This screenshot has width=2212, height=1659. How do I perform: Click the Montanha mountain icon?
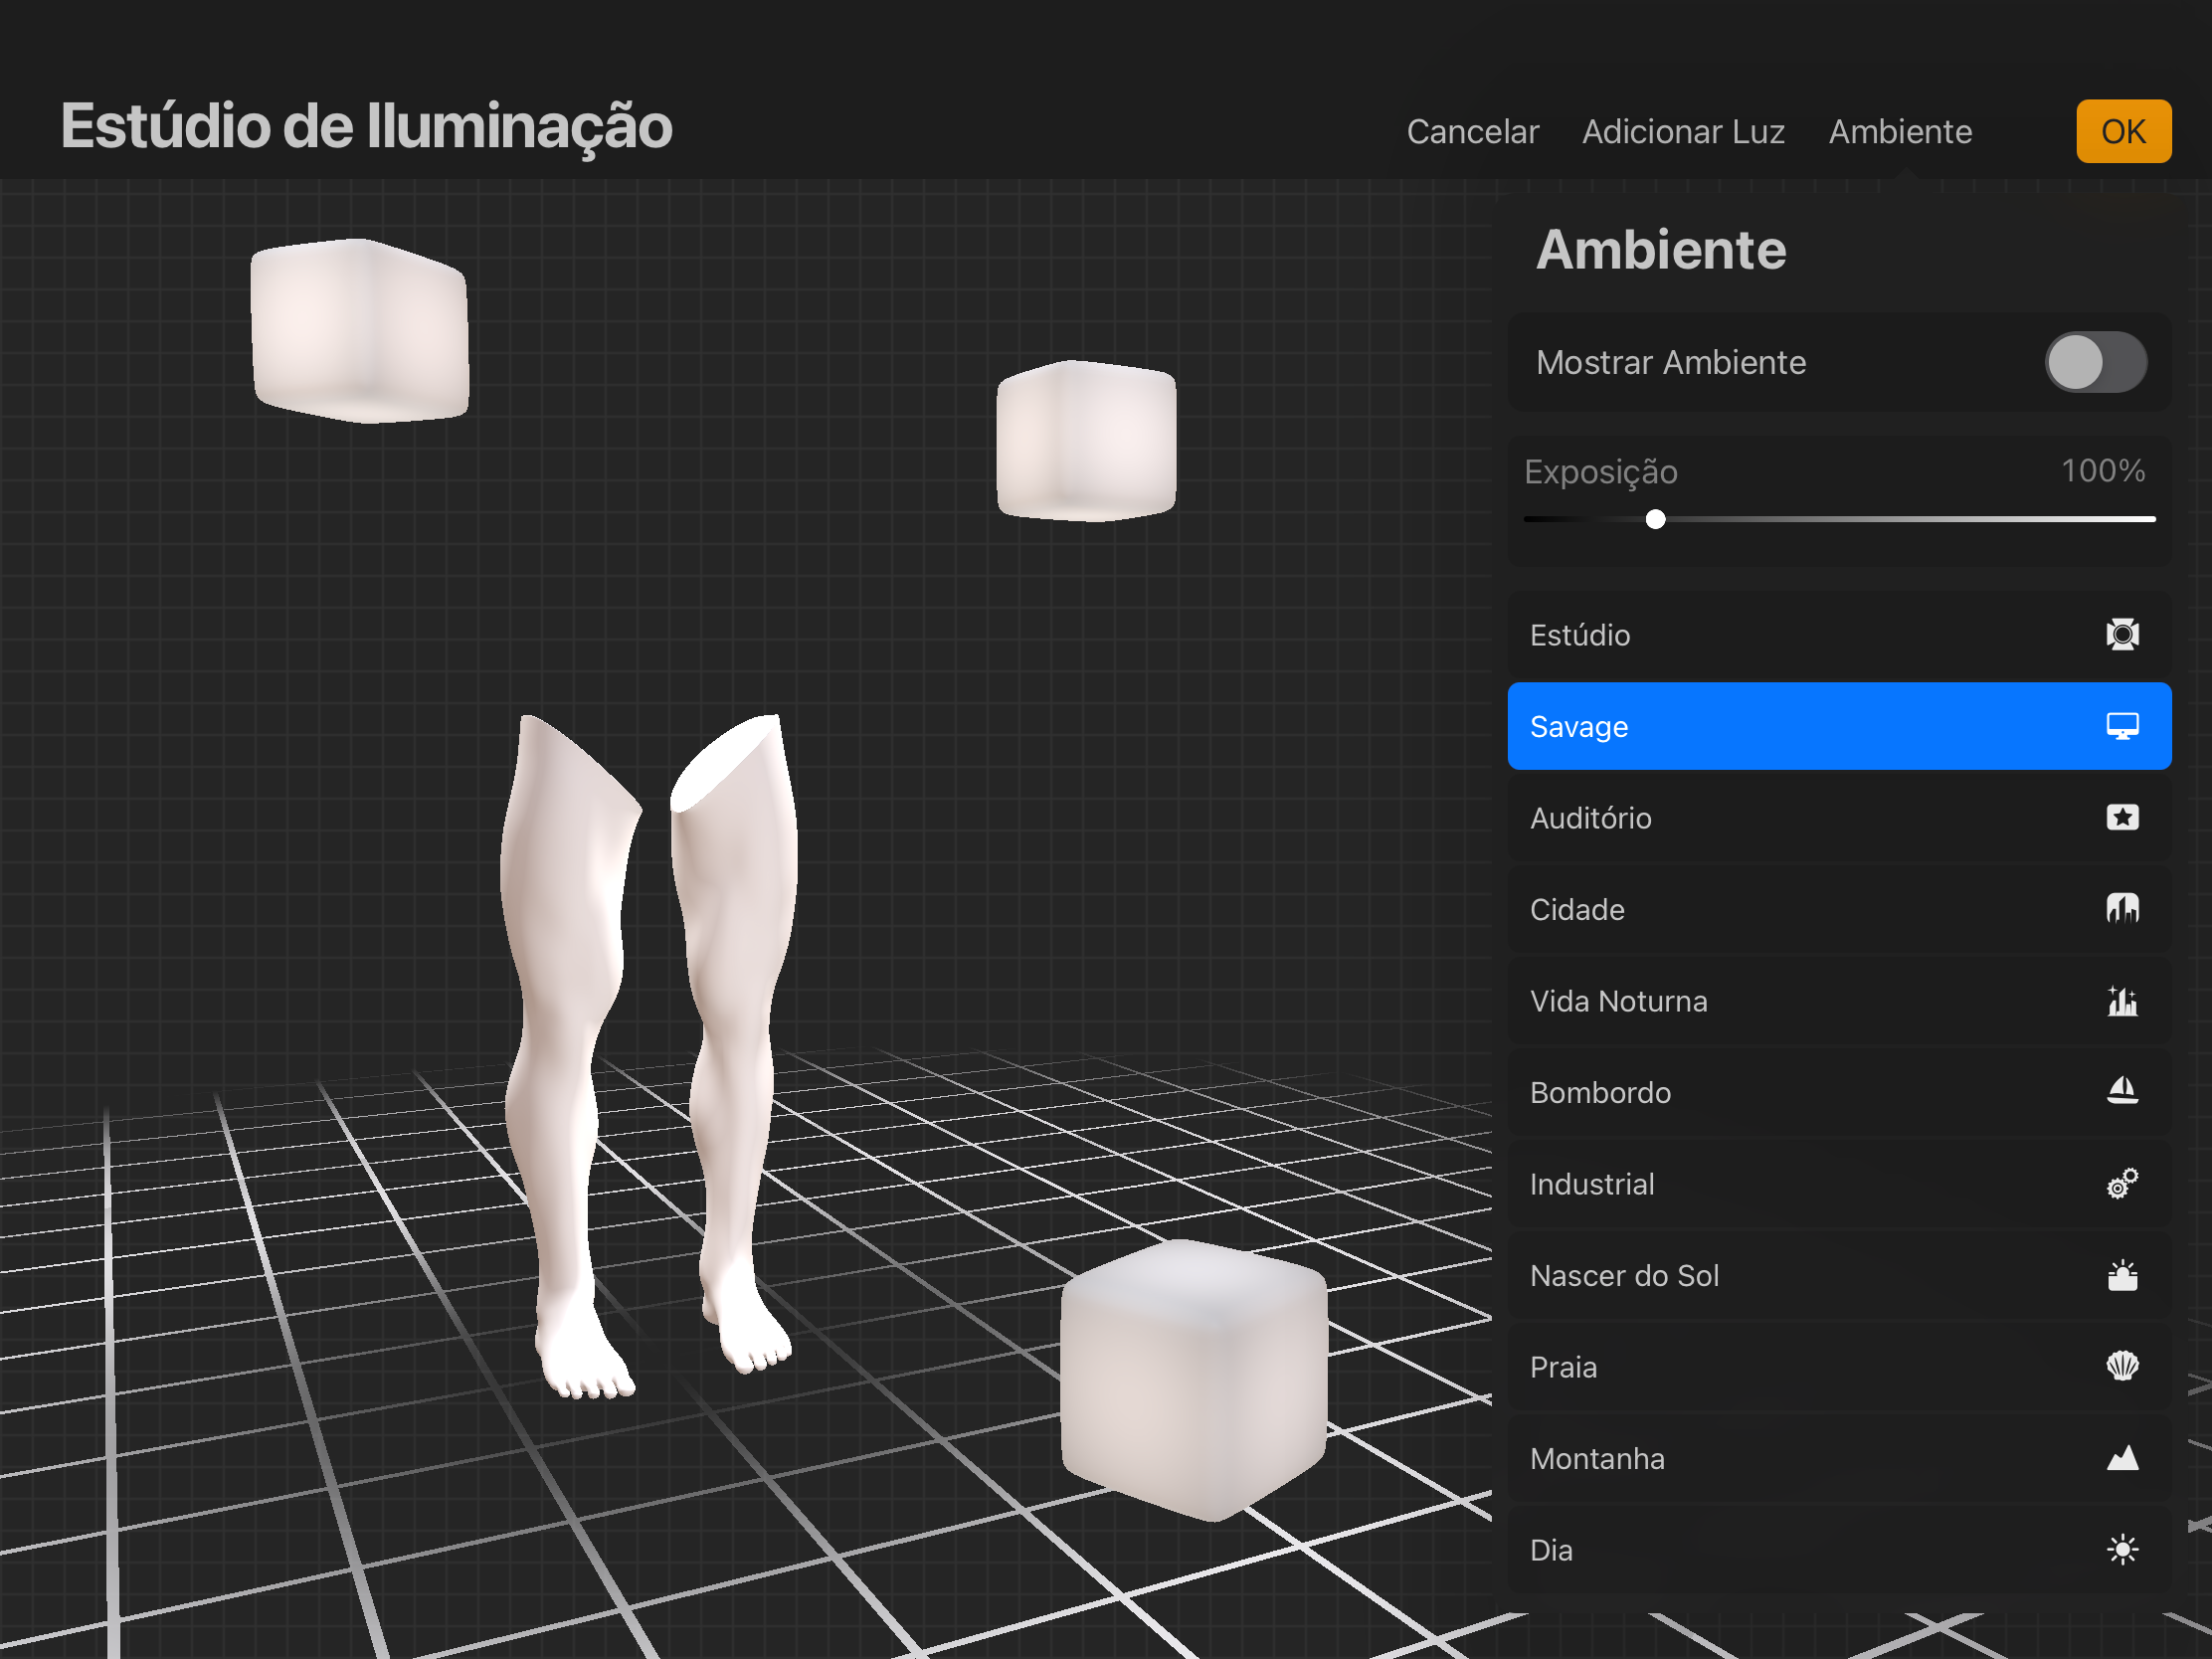click(x=2121, y=1459)
